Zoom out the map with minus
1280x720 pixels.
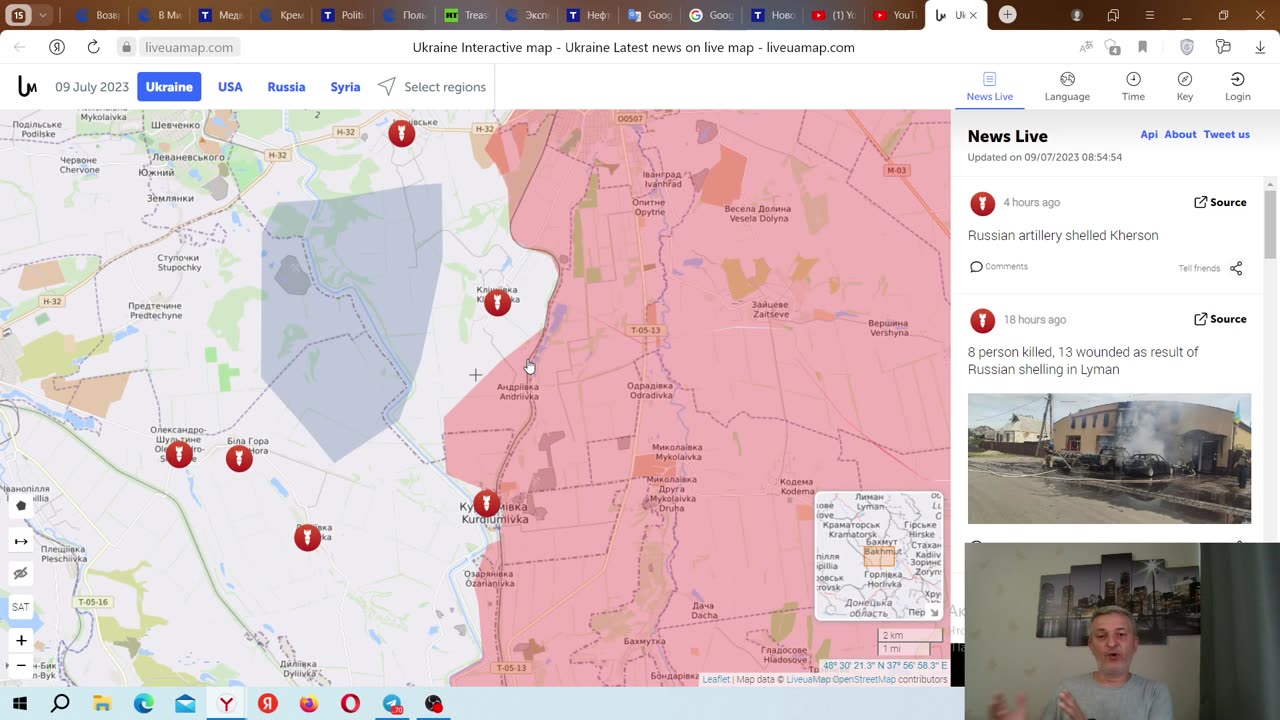tap(21, 665)
